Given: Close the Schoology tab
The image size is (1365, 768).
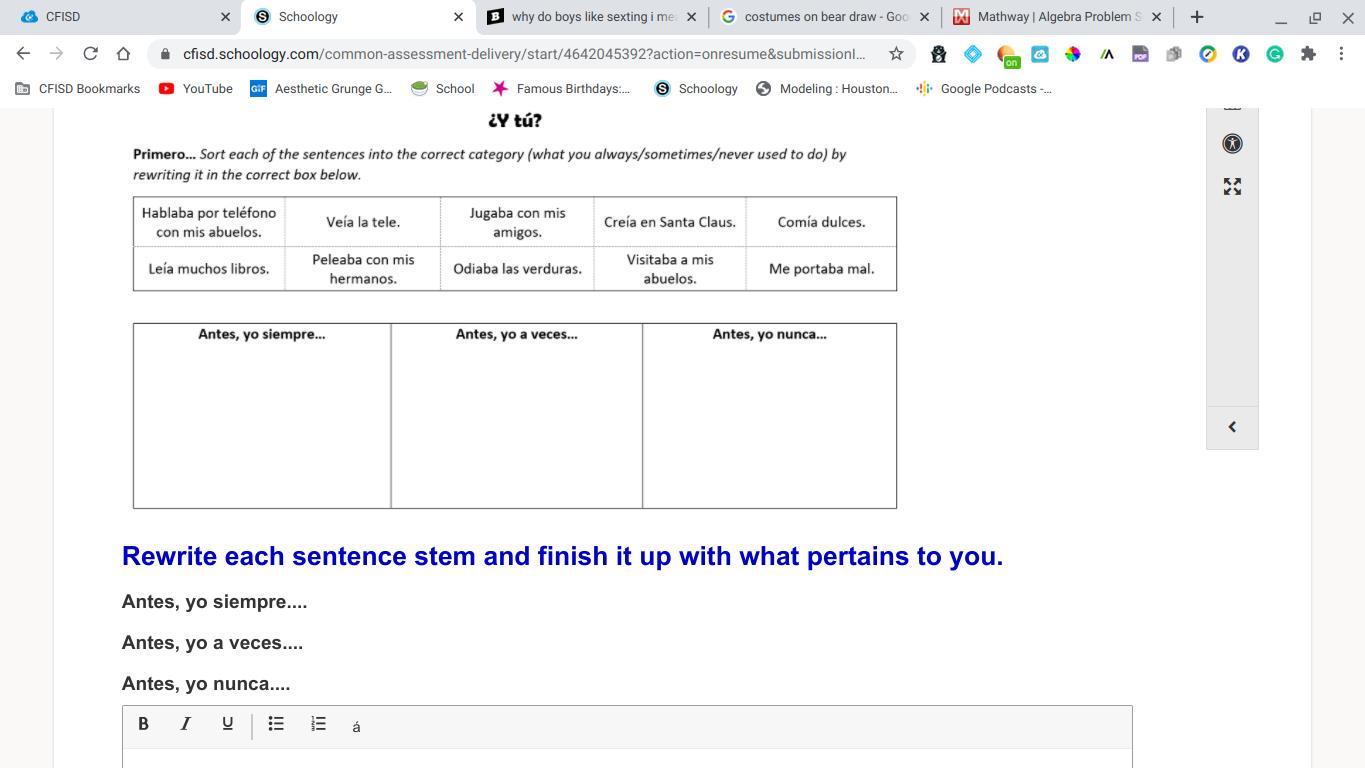Looking at the screenshot, I should pos(458,17).
